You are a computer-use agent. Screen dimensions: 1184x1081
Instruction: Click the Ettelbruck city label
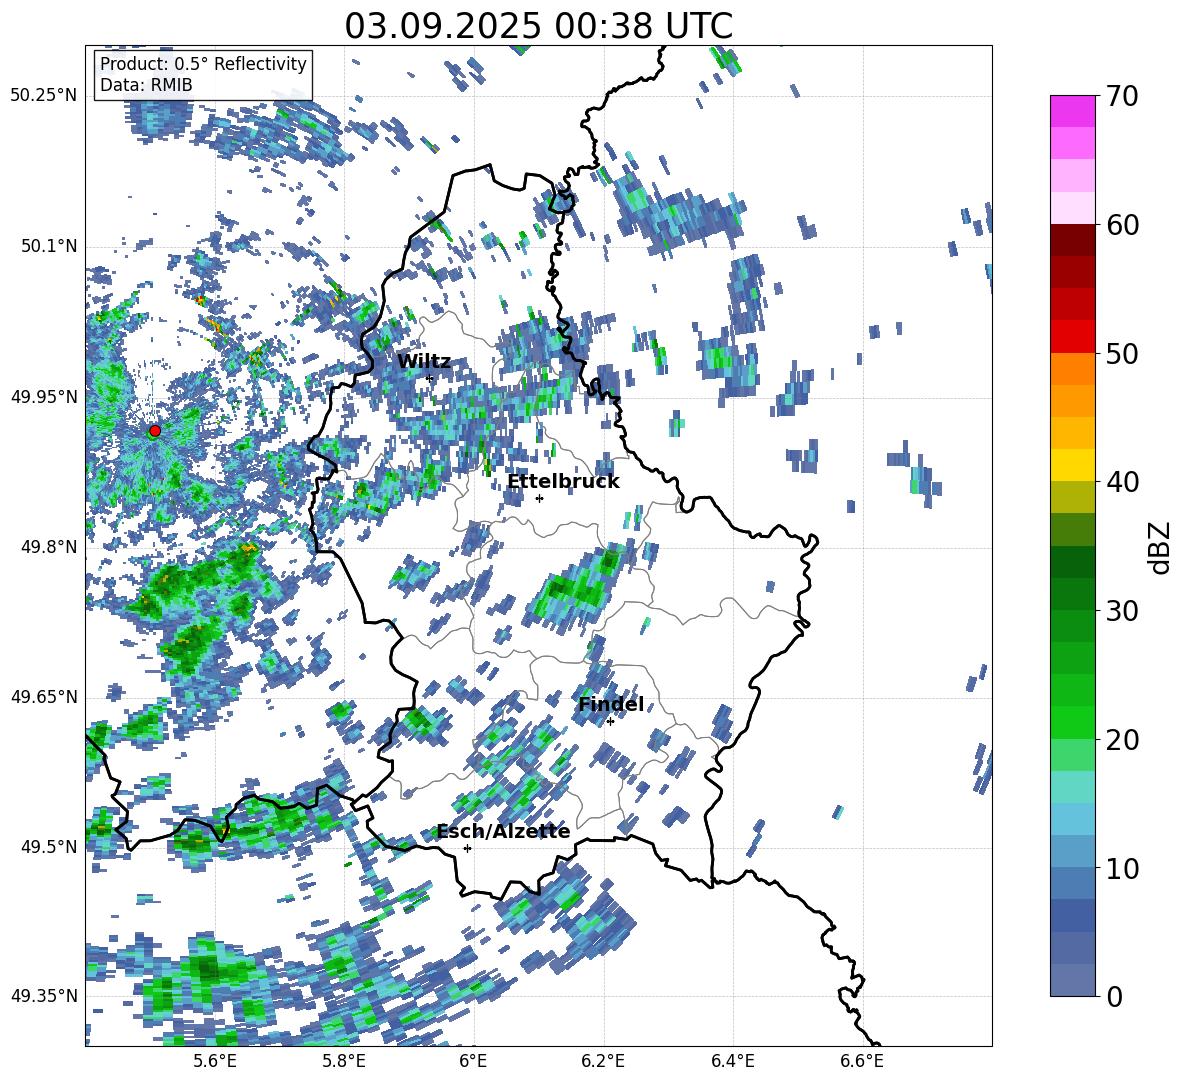point(563,482)
